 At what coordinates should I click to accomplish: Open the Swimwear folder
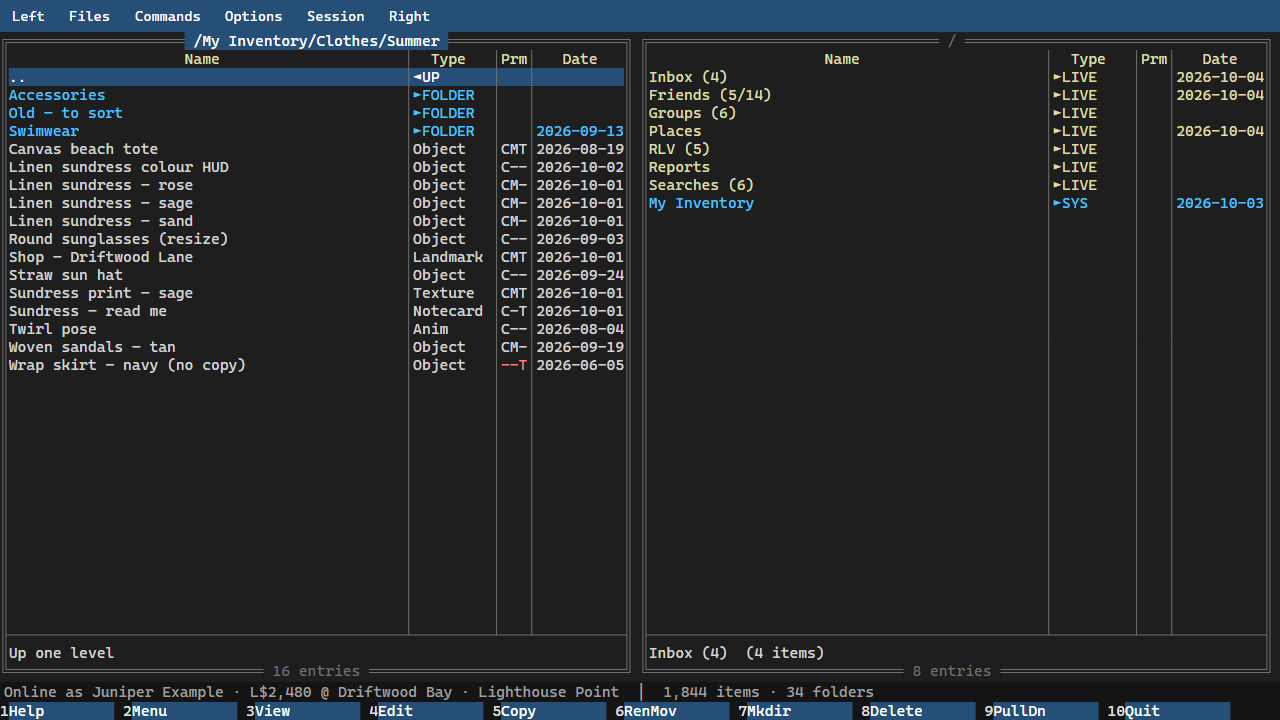click(x=316, y=131)
